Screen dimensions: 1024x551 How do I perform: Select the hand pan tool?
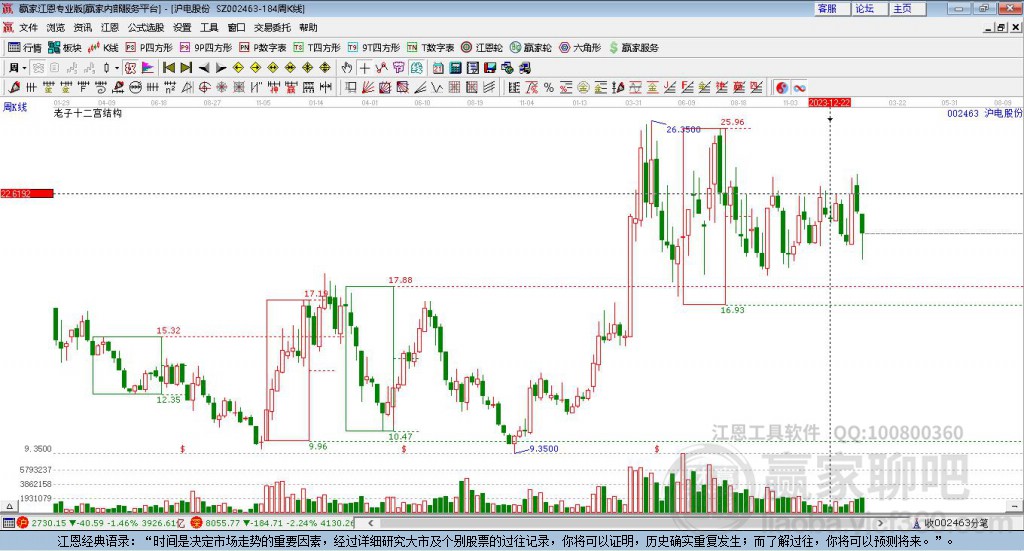(346, 68)
